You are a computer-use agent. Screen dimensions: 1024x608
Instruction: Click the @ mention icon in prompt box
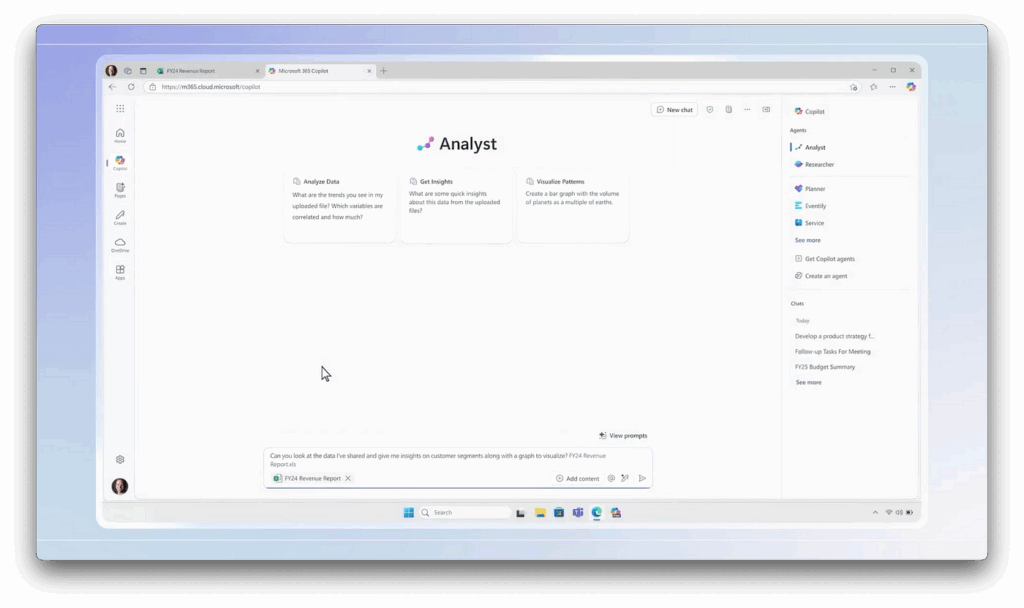[x=611, y=478]
